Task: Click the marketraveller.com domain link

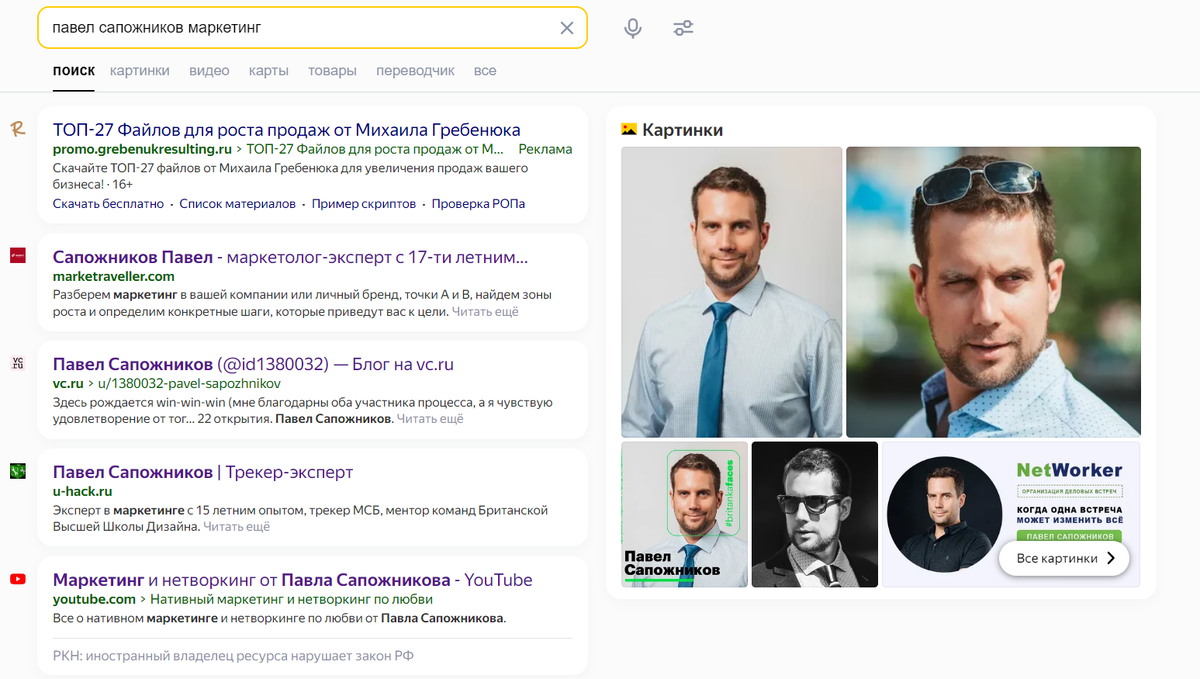Action: point(114,276)
